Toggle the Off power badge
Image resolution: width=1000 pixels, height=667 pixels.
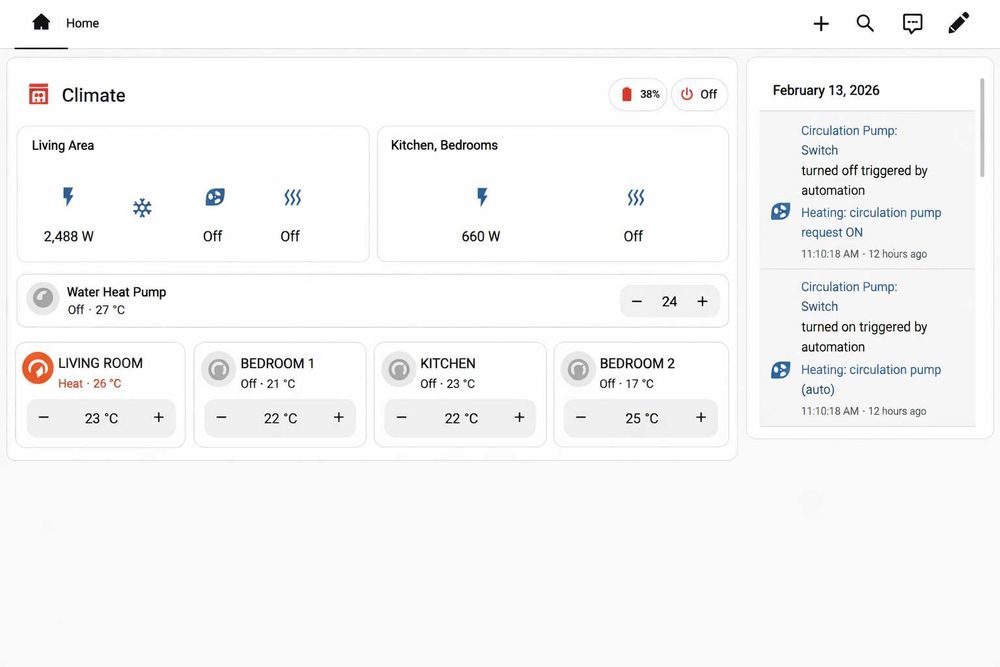click(700, 94)
